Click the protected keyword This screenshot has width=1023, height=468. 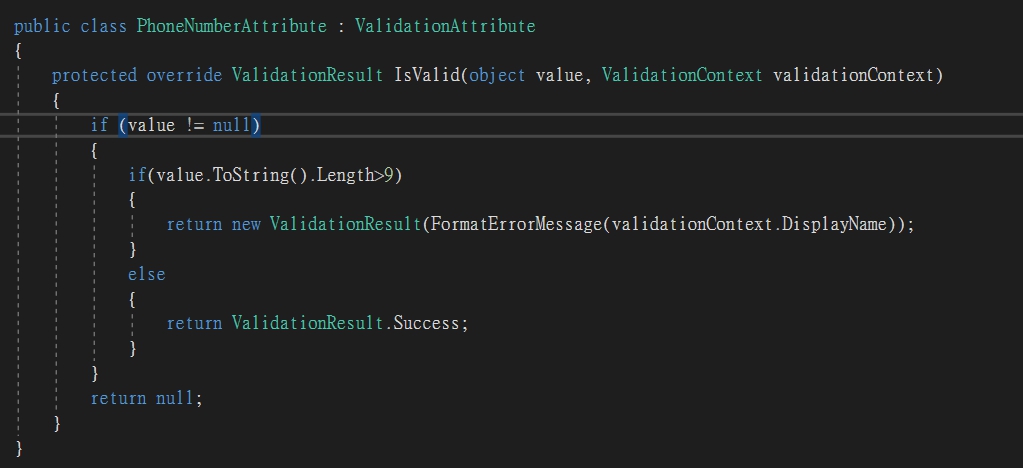point(95,76)
